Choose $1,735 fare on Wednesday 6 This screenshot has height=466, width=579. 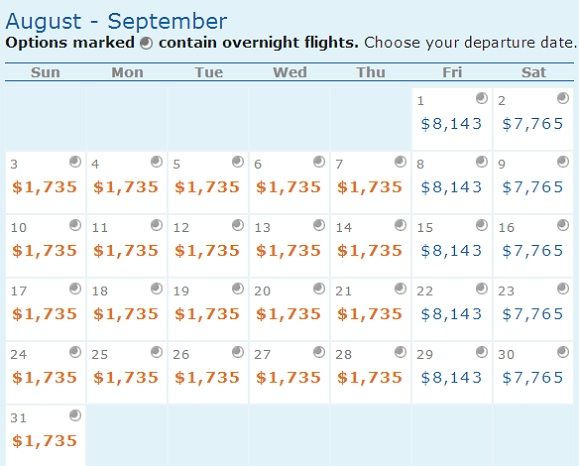(288, 187)
